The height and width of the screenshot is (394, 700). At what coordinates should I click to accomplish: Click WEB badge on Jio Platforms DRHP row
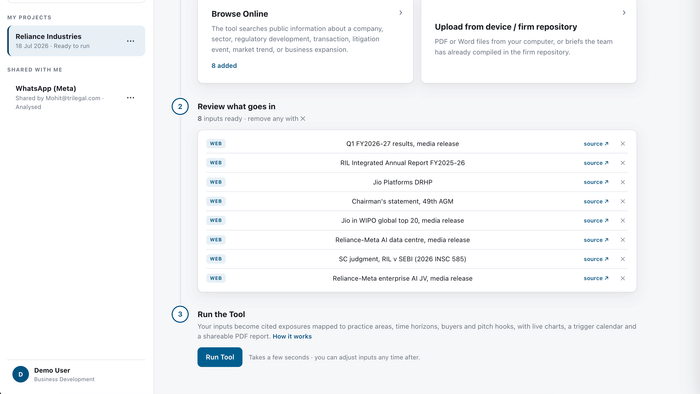[x=216, y=182]
